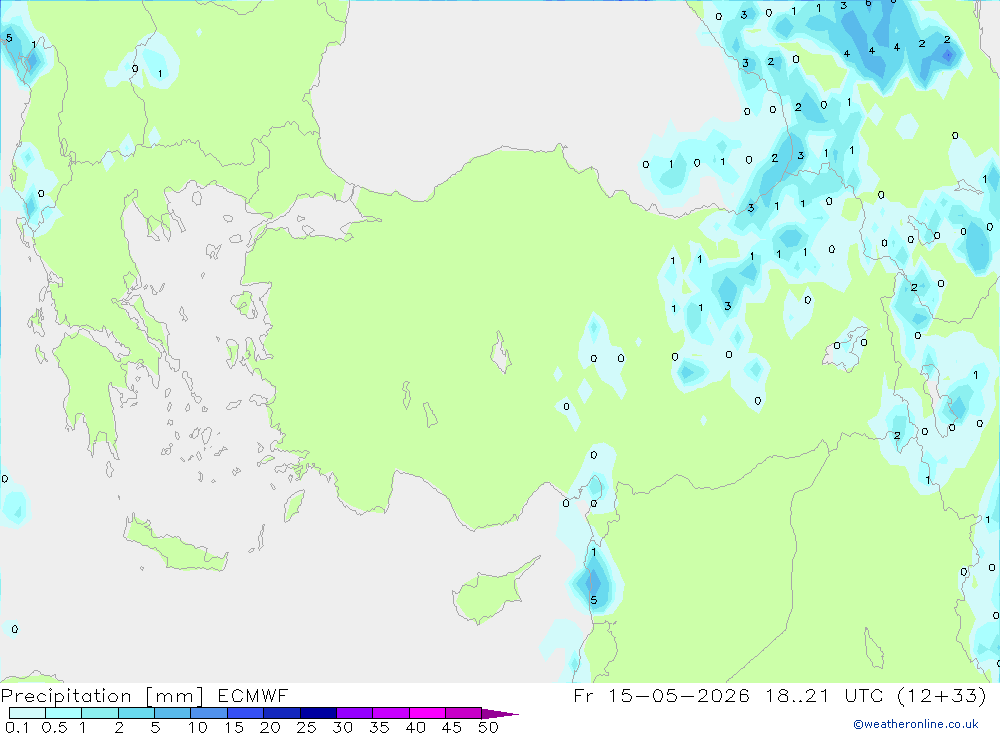
Task: Click the '(12+33)' forecast offset text
Action: click(x=941, y=695)
